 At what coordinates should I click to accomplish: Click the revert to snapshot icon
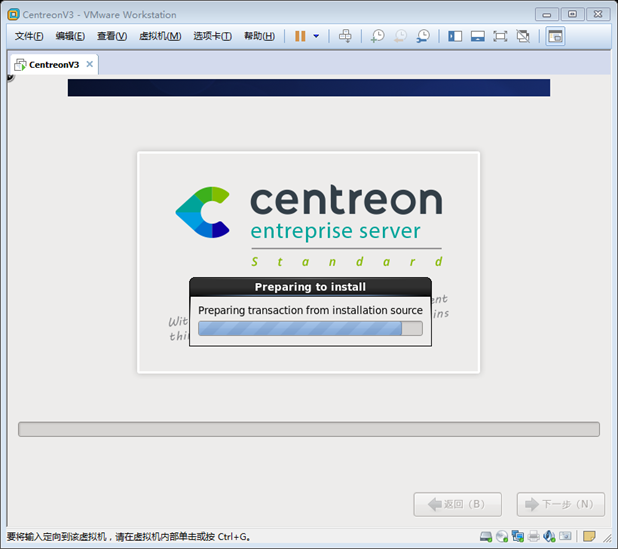(400, 36)
